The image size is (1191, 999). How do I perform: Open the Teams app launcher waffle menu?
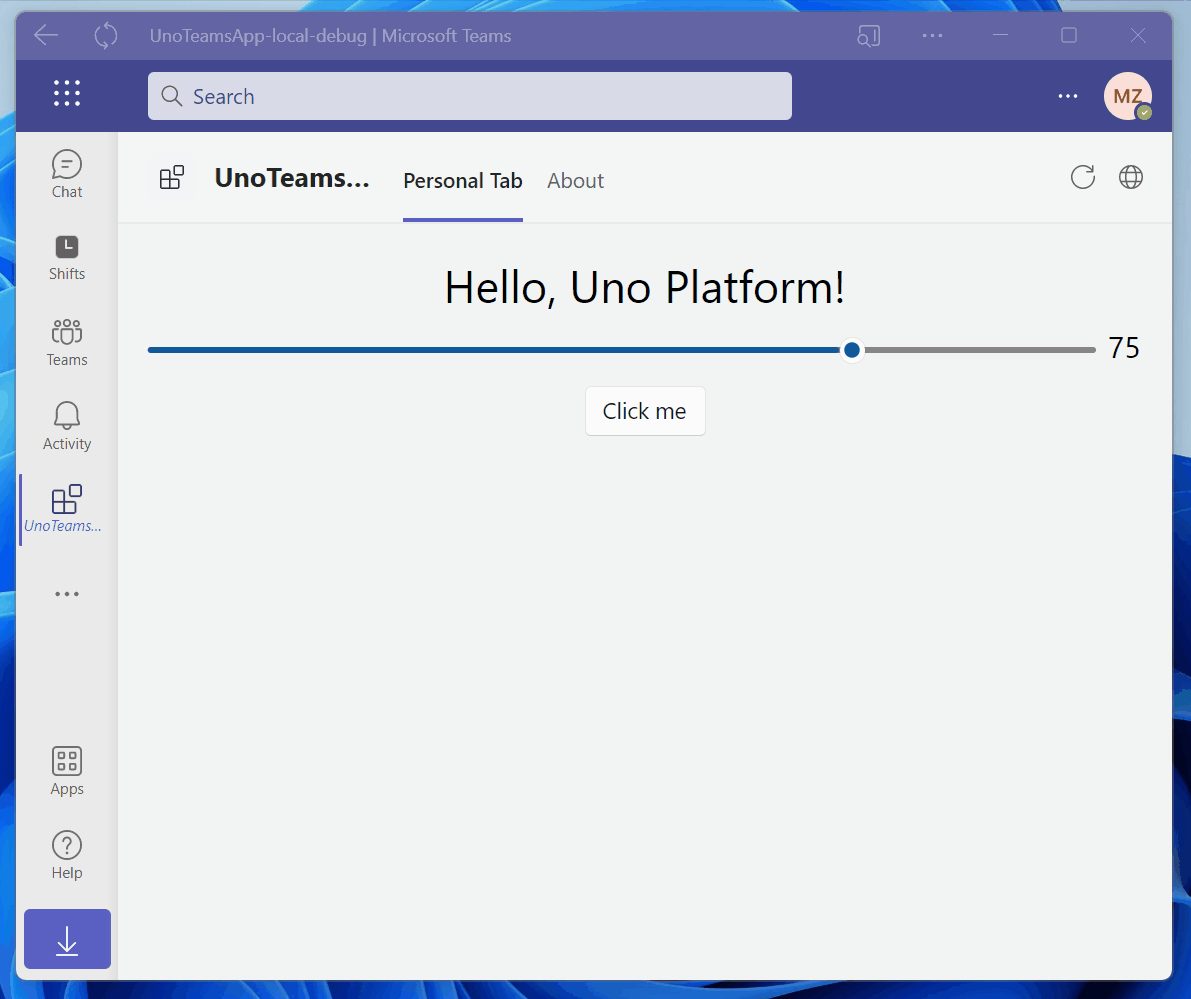[66, 93]
